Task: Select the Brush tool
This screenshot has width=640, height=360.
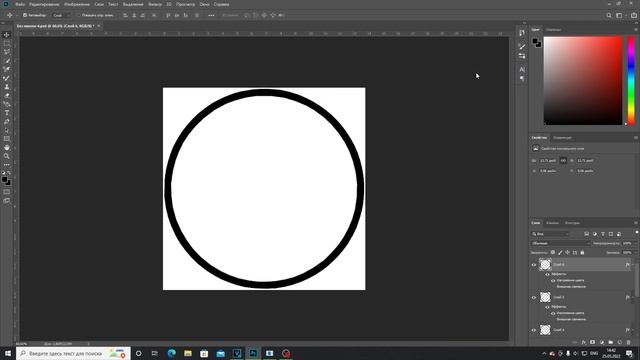Action: (x=7, y=78)
